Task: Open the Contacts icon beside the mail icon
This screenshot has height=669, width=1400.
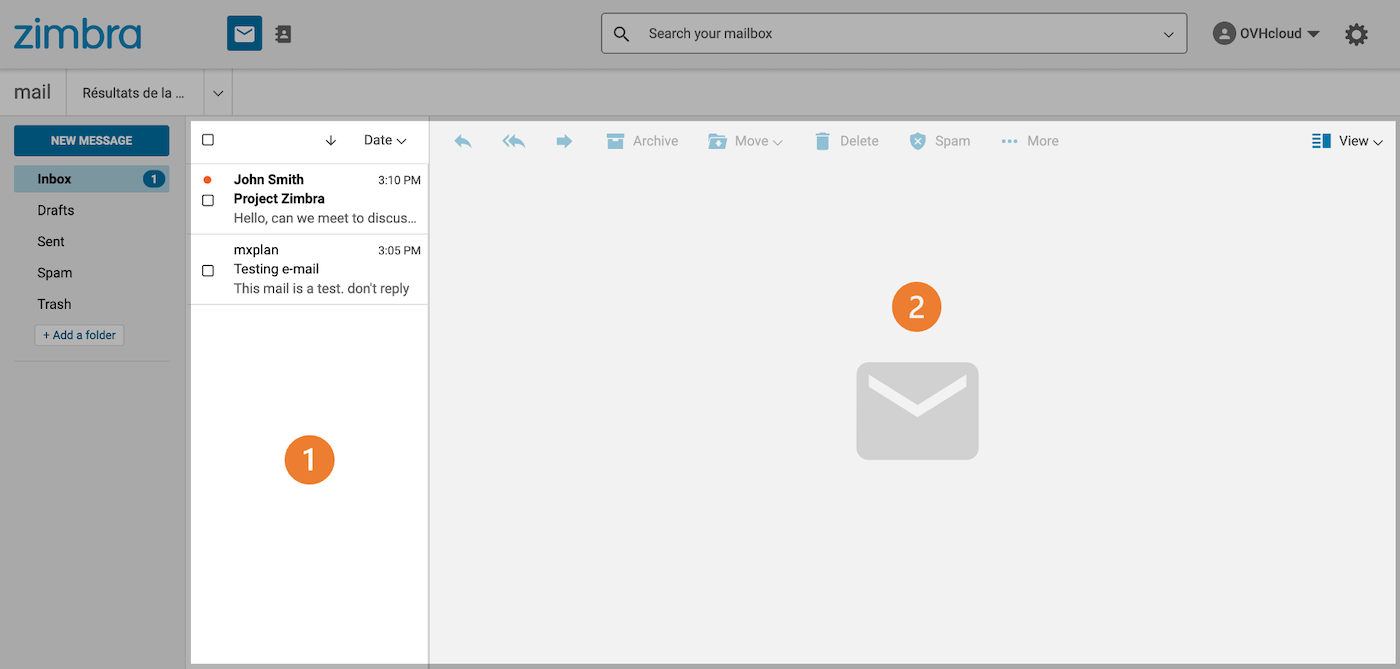Action: 282,33
